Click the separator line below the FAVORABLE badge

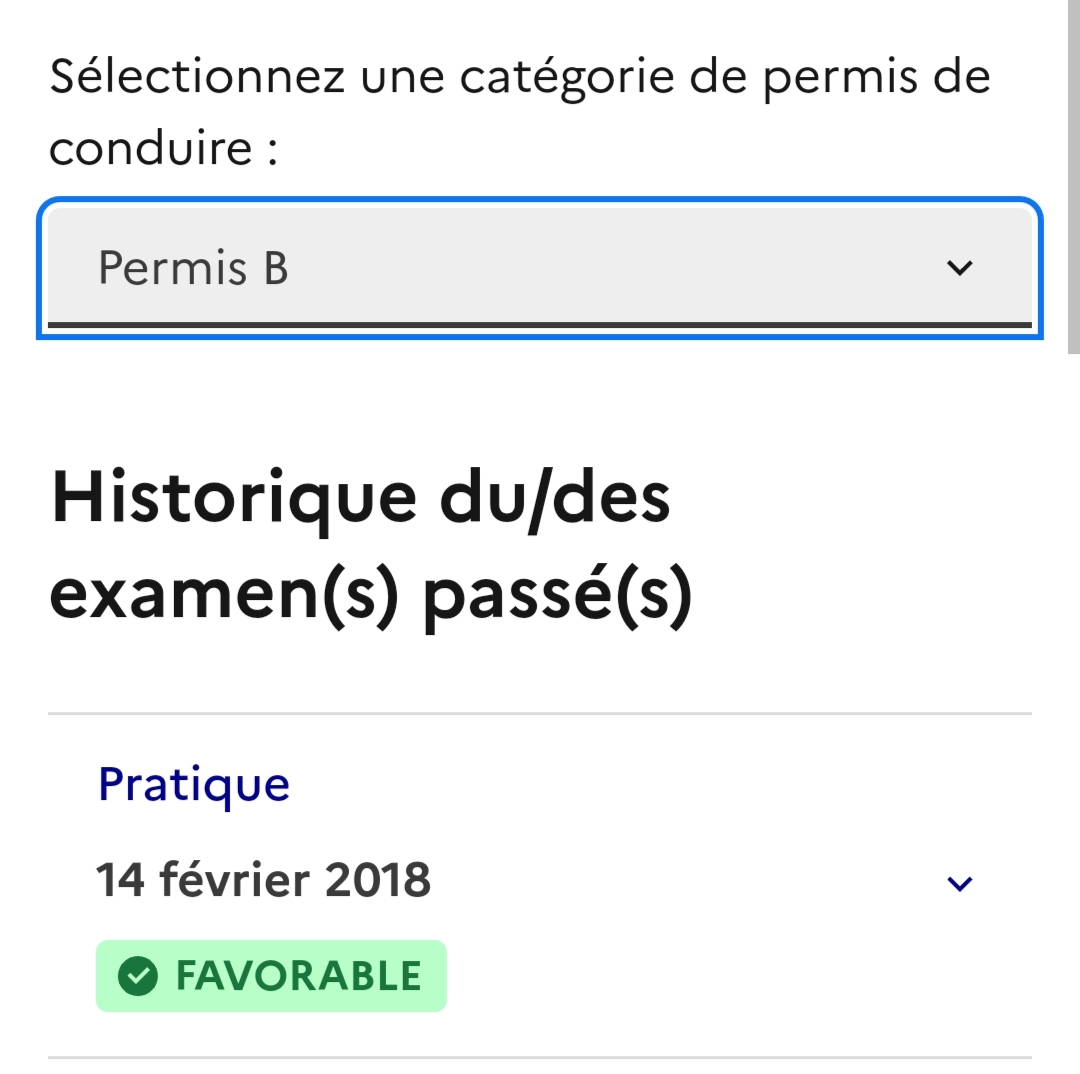pos(540,1057)
